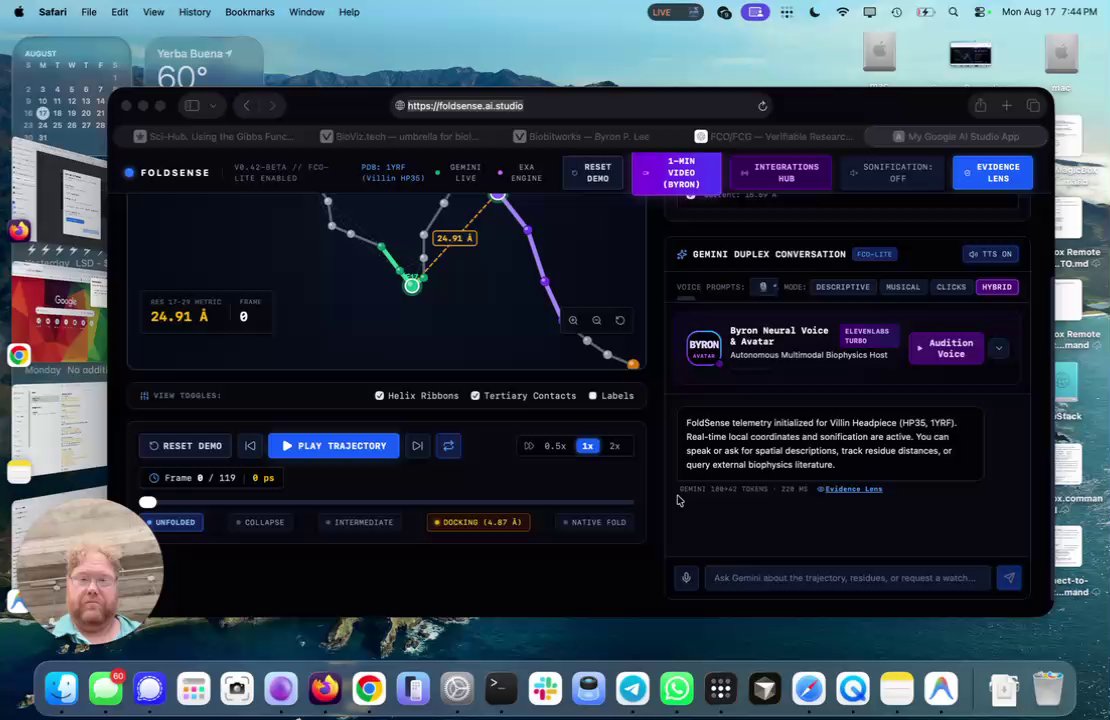Set playback speed to 2x
The height and width of the screenshot is (720, 1110).
pos(614,446)
